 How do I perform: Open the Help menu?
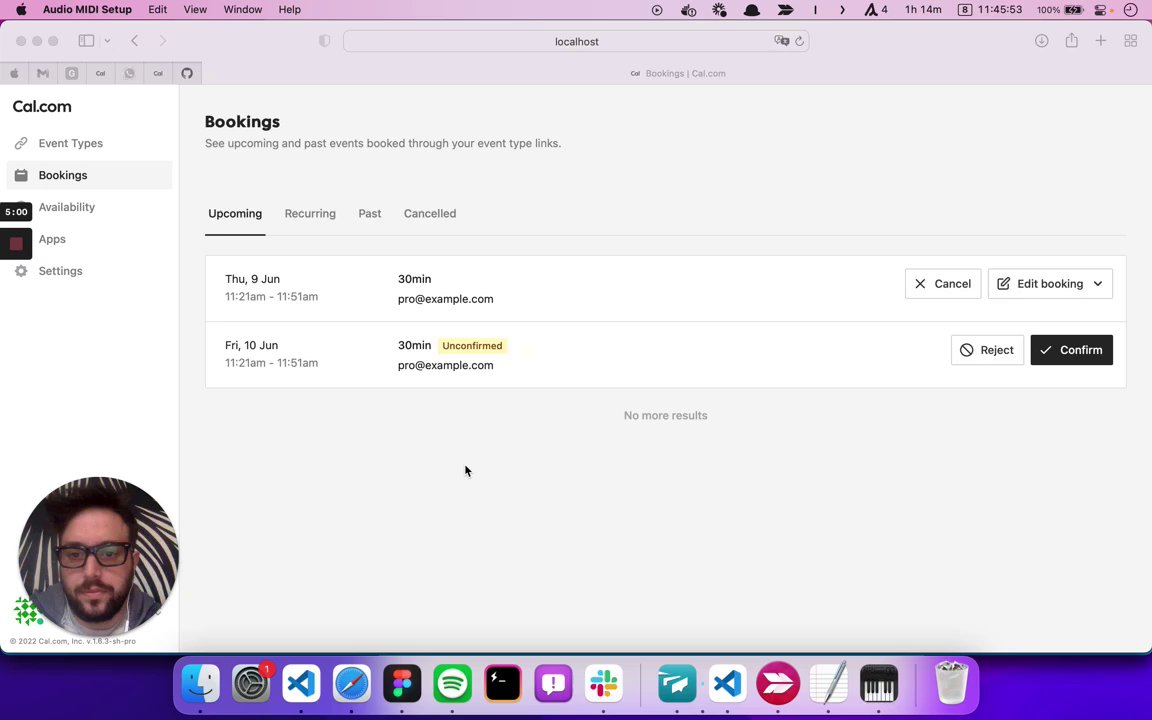pyautogui.click(x=289, y=10)
